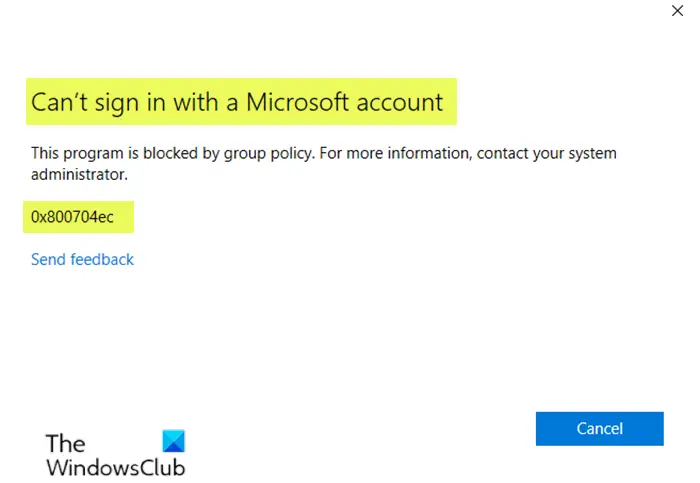
Task: Click "Microsoft account" in the heading
Action: click(x=358, y=102)
